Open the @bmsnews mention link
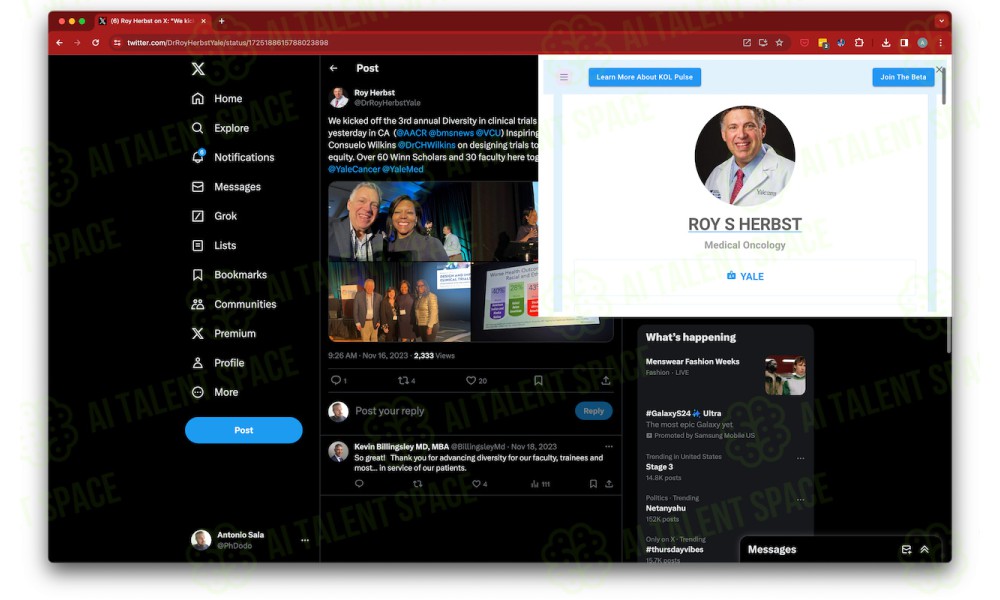The image size is (1000, 600). point(451,133)
